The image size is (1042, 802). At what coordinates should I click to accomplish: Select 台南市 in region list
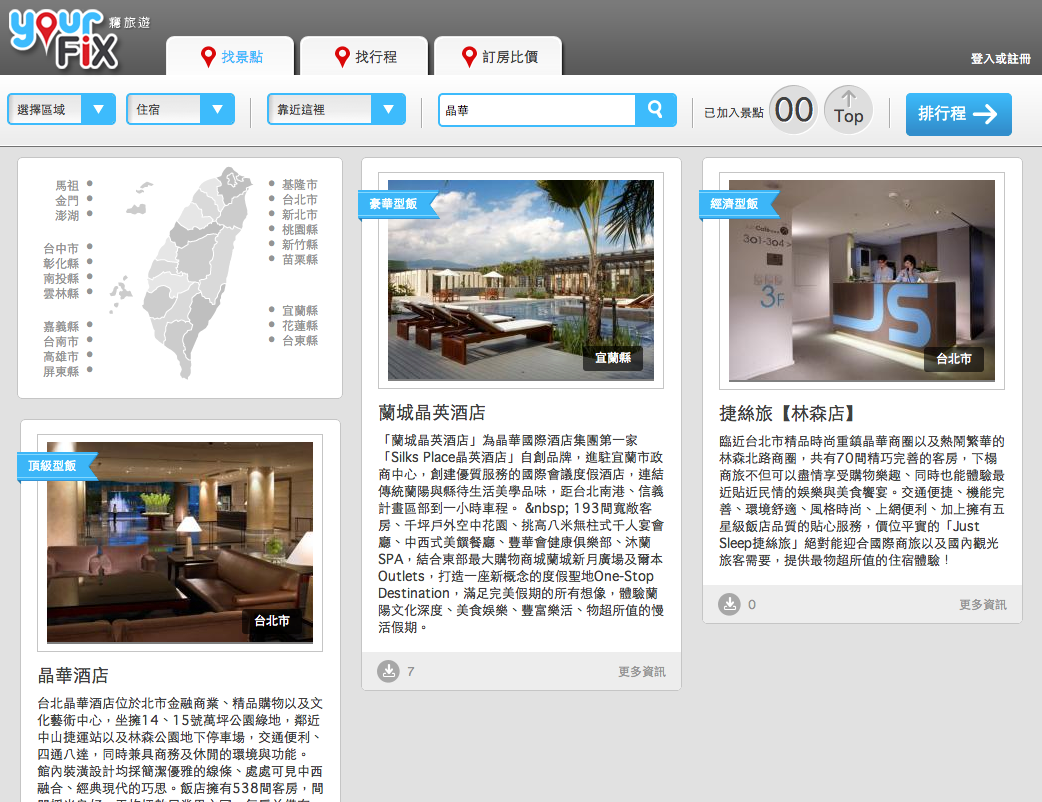coord(61,342)
